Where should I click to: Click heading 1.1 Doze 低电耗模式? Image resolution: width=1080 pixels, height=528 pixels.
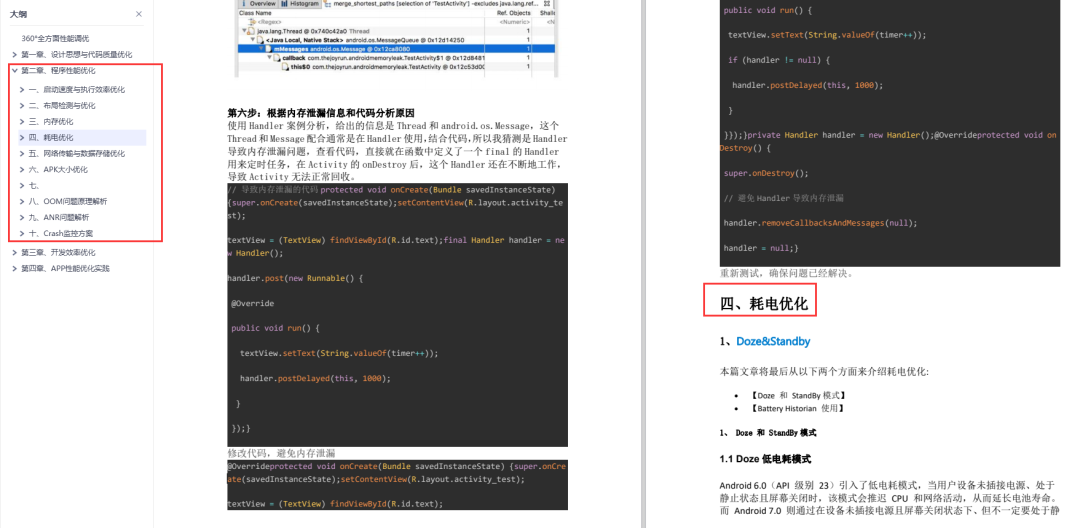click(765, 459)
